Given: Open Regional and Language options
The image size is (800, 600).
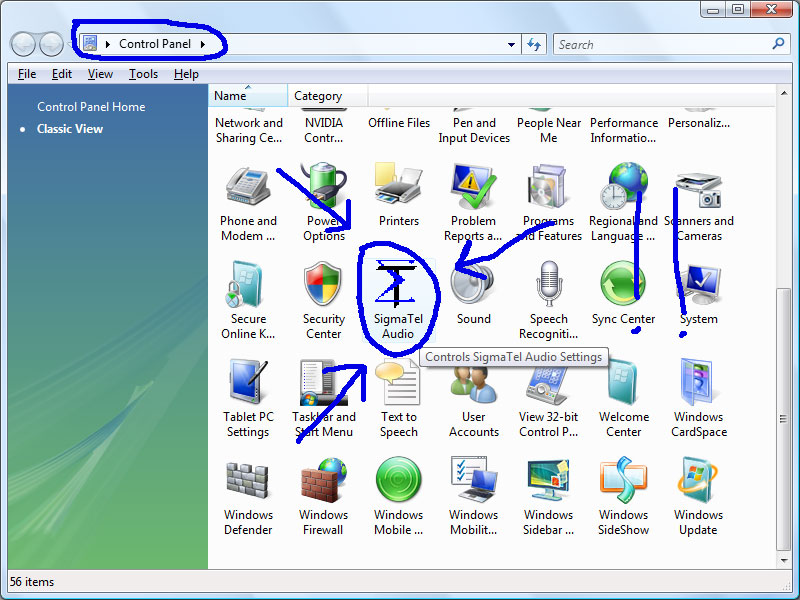Looking at the screenshot, I should tap(623, 204).
